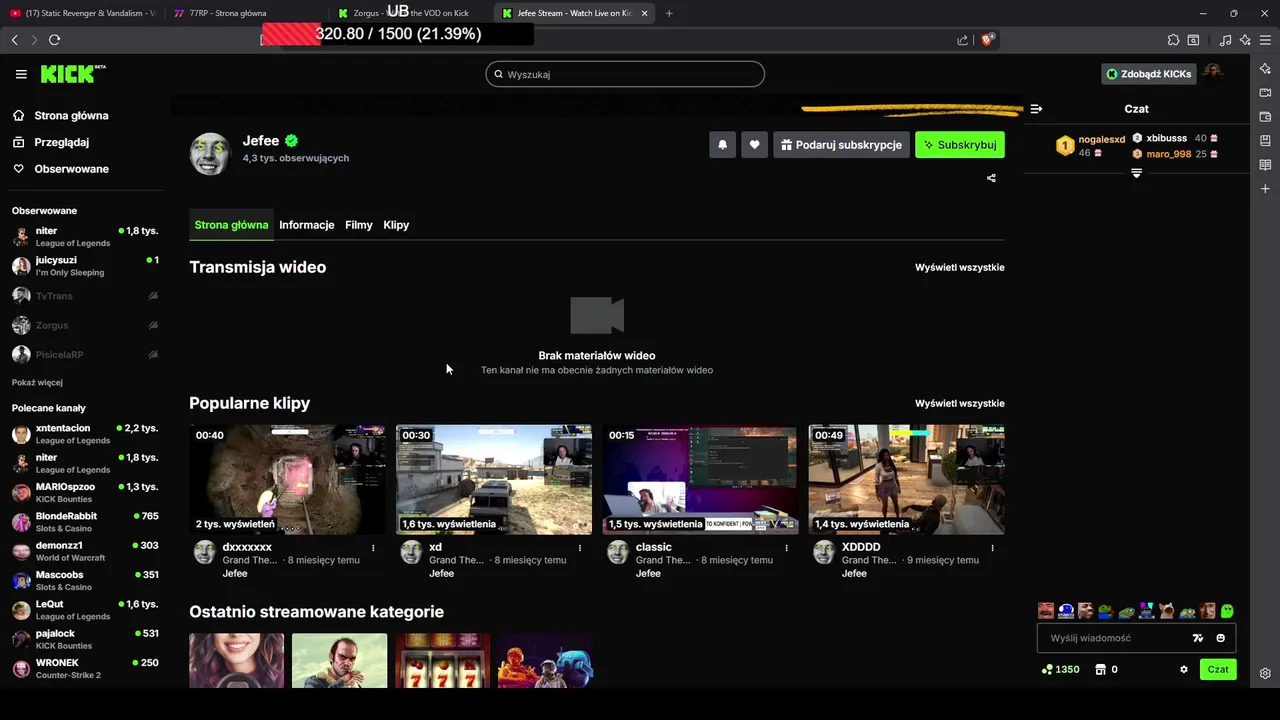
Task: Open reading list book icon in sidebar
Action: coord(1265,165)
